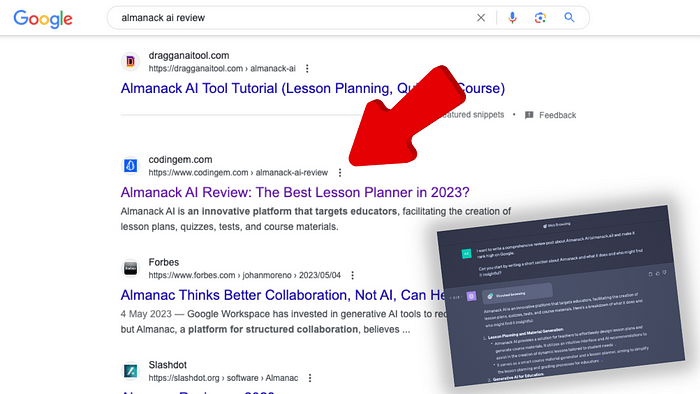
Task: Clear the search box with X icon
Action: [481, 18]
